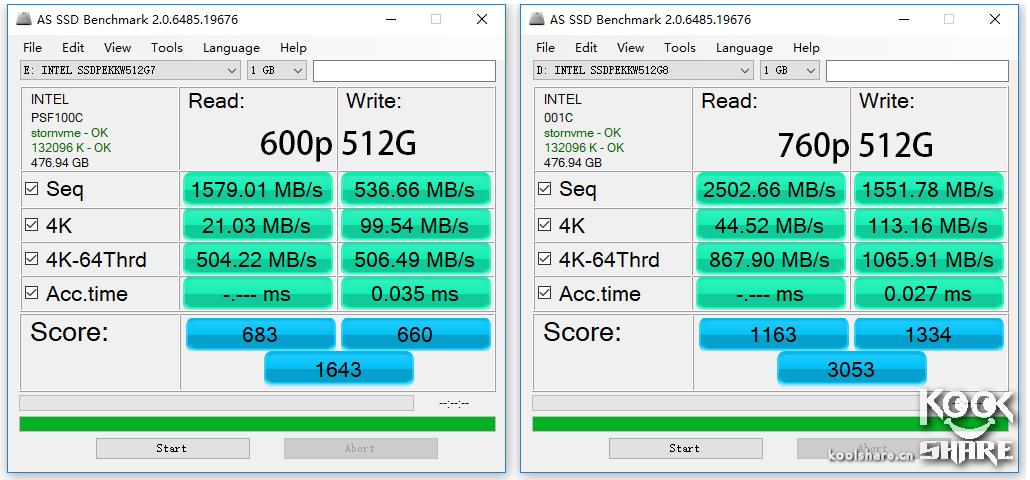
Task: Uncheck Acc.time checkbox in the 760p window
Action: 545,293
